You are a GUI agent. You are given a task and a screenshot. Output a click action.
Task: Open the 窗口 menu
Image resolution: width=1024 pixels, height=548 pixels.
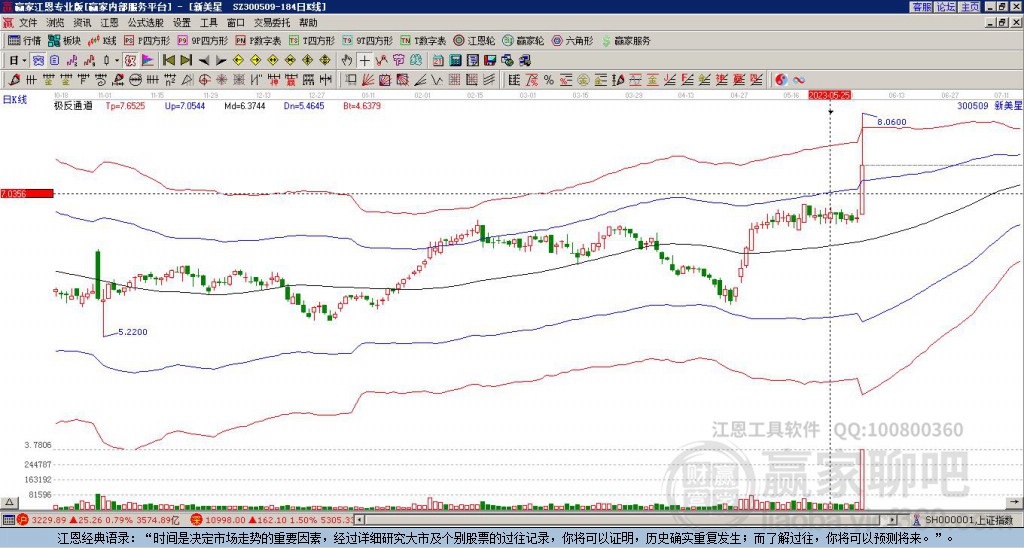(x=236, y=23)
